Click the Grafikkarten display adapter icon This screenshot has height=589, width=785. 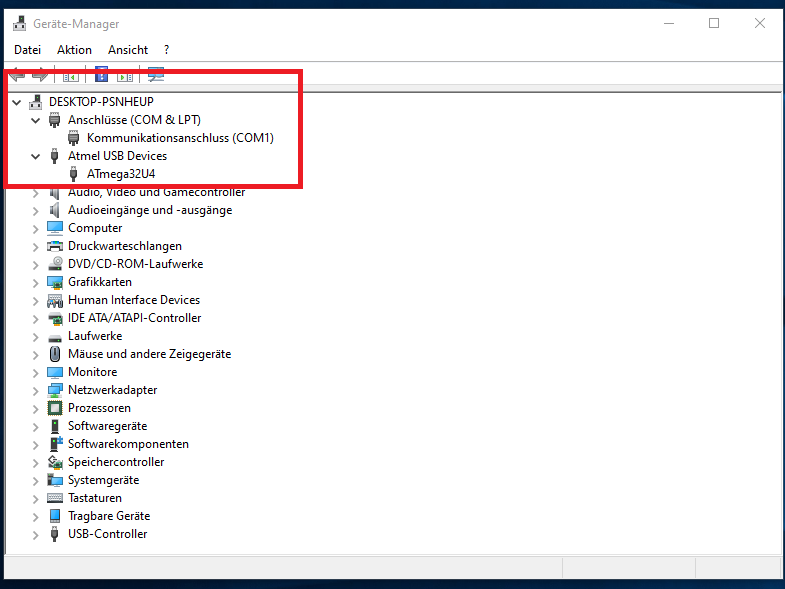(x=55, y=282)
